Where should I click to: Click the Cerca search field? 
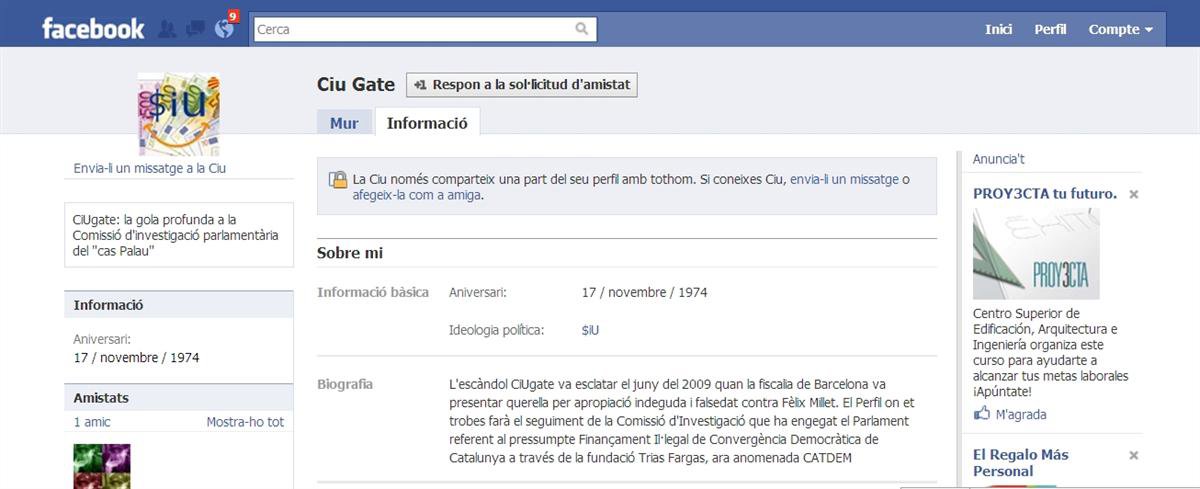[414, 29]
